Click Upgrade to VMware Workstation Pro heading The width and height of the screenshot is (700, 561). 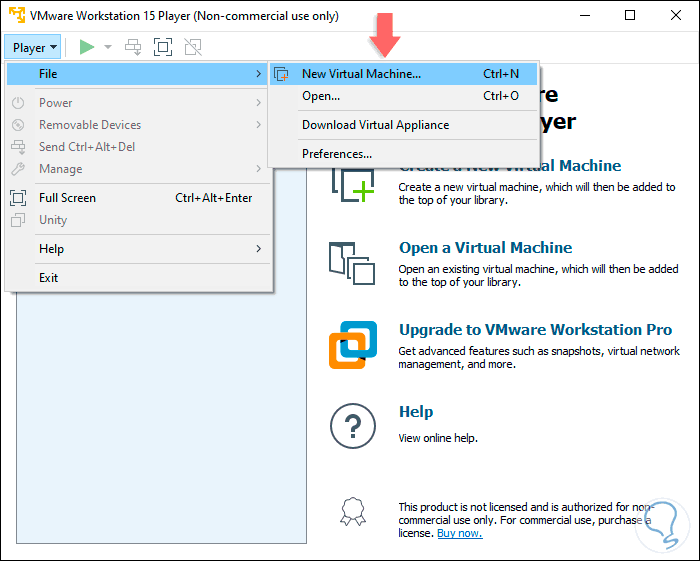[535, 330]
